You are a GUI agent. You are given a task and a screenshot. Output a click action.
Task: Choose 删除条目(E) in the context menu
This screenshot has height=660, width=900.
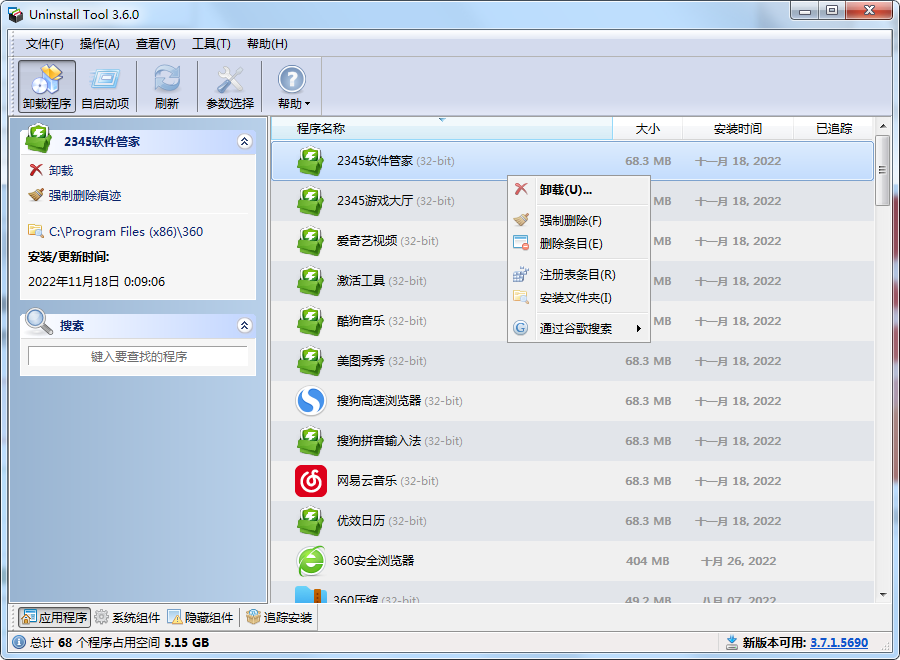pyautogui.click(x=579, y=243)
